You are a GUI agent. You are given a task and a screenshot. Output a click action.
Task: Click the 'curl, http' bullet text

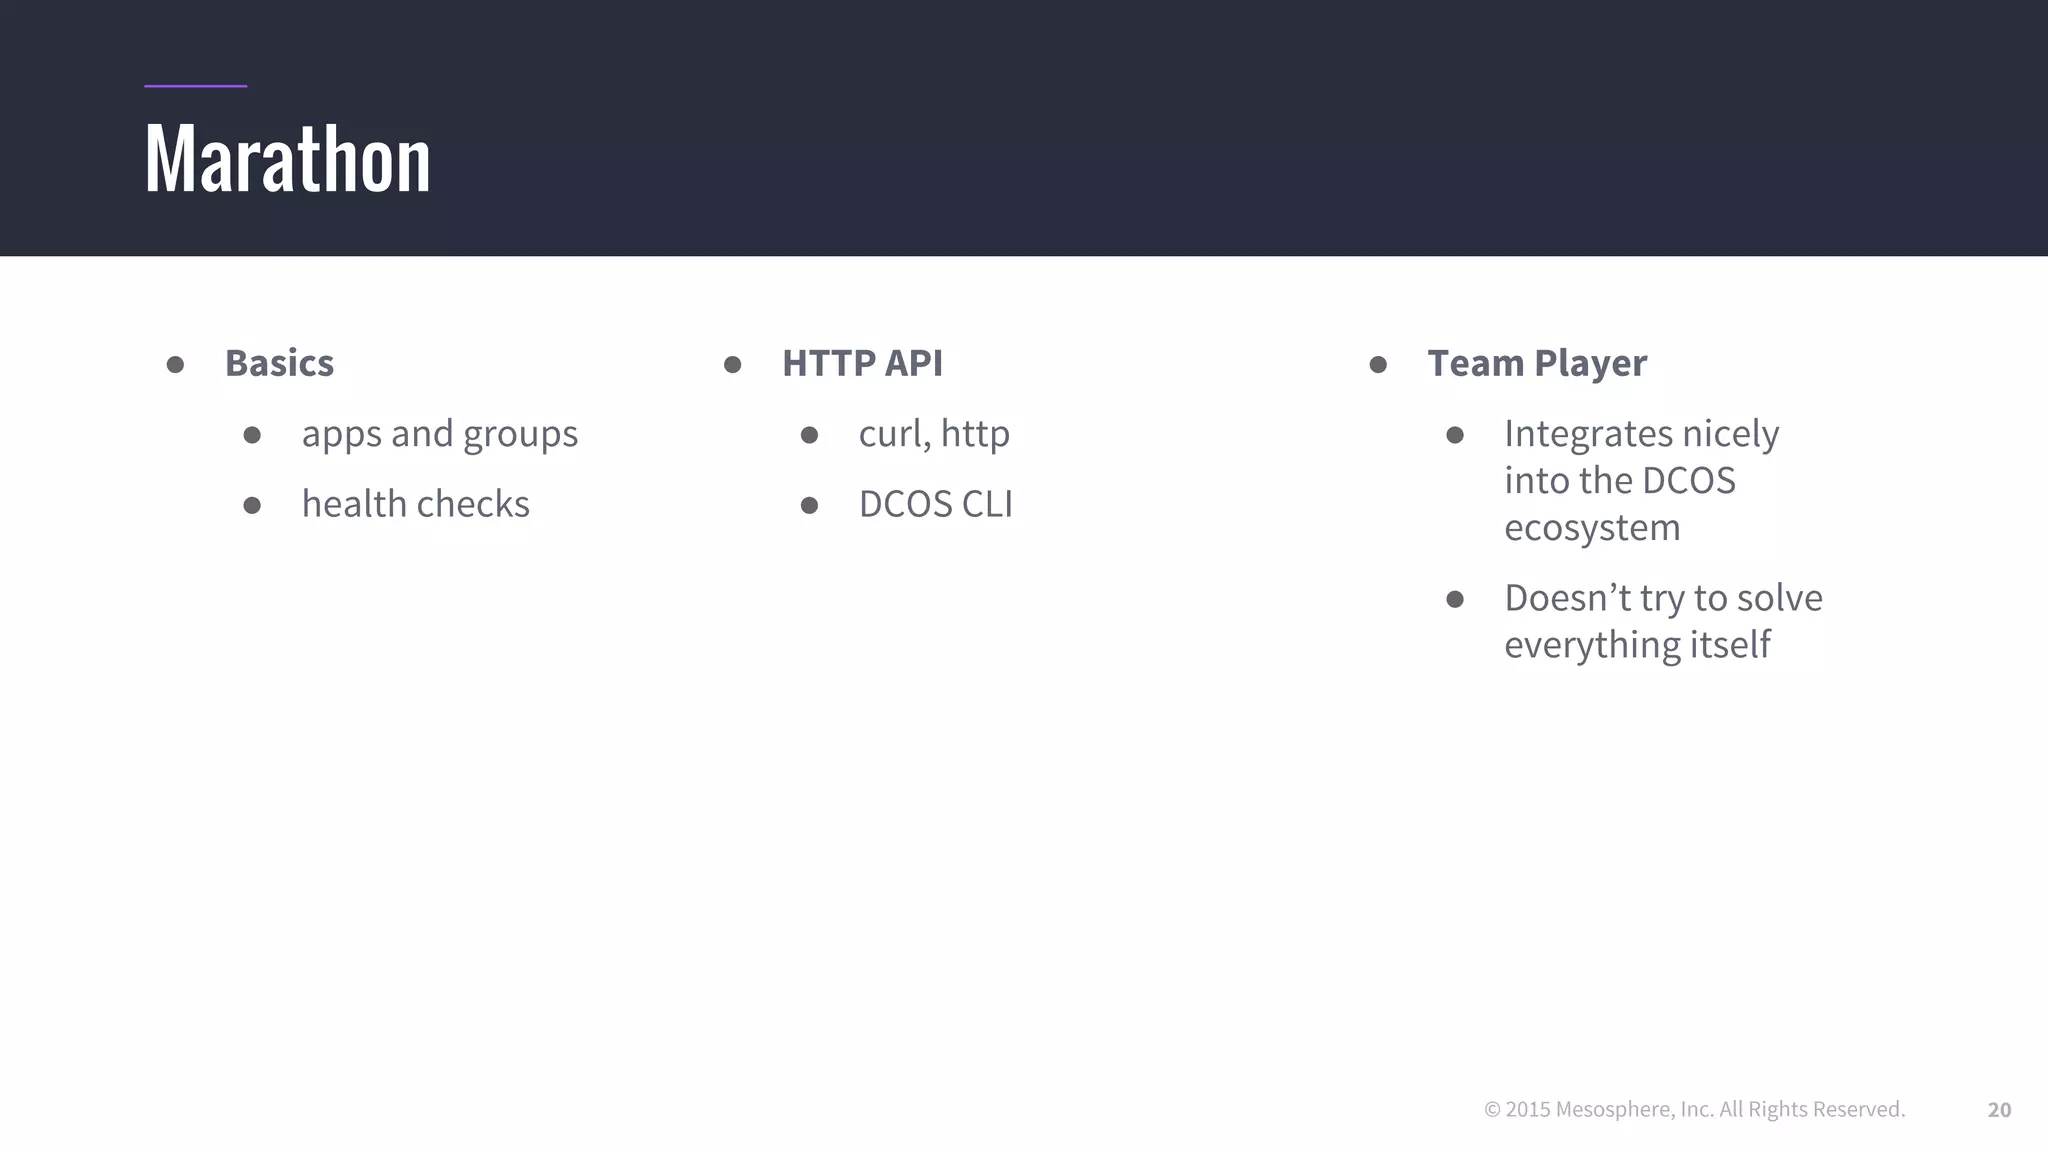click(934, 435)
